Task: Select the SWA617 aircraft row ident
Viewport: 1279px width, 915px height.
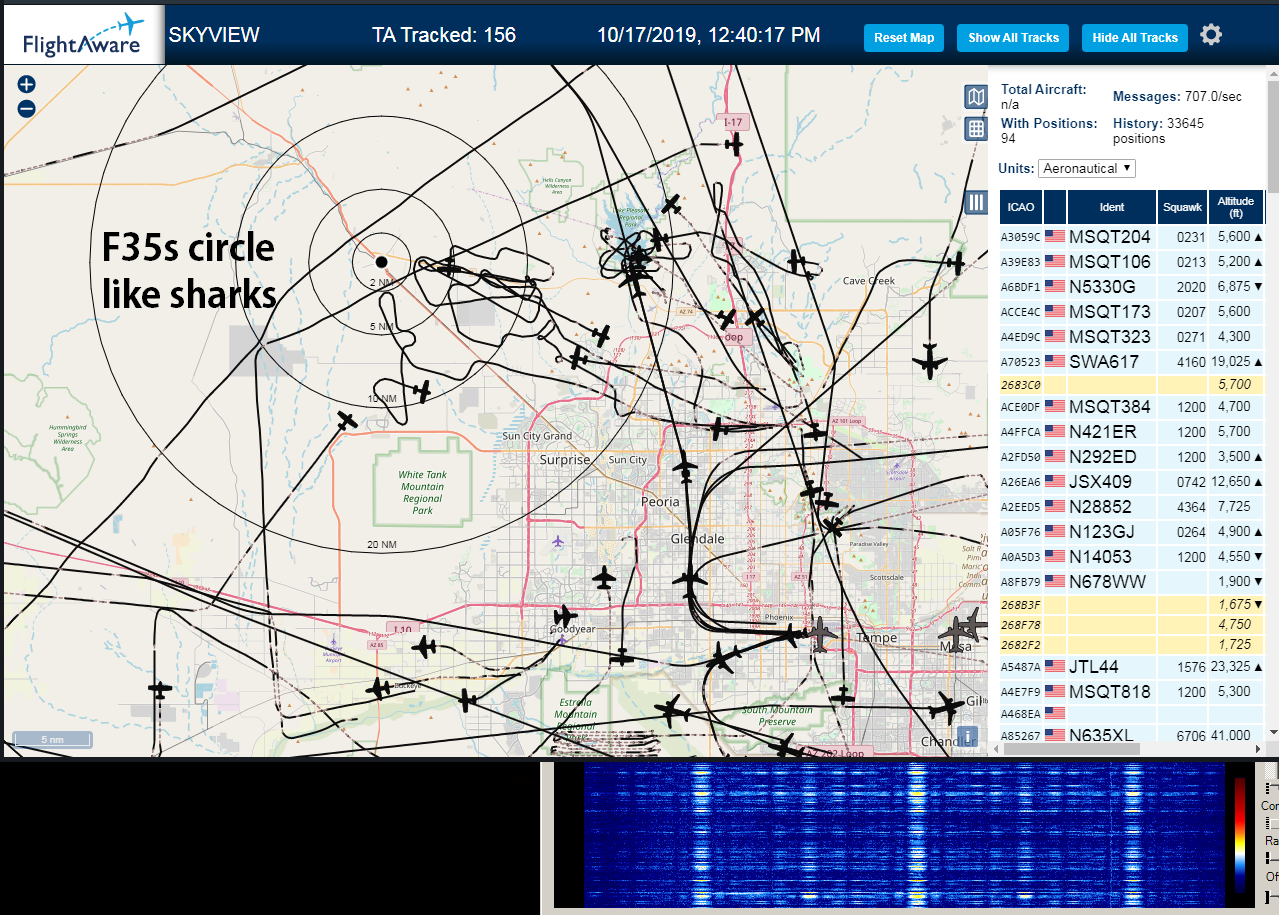Action: coord(1104,362)
